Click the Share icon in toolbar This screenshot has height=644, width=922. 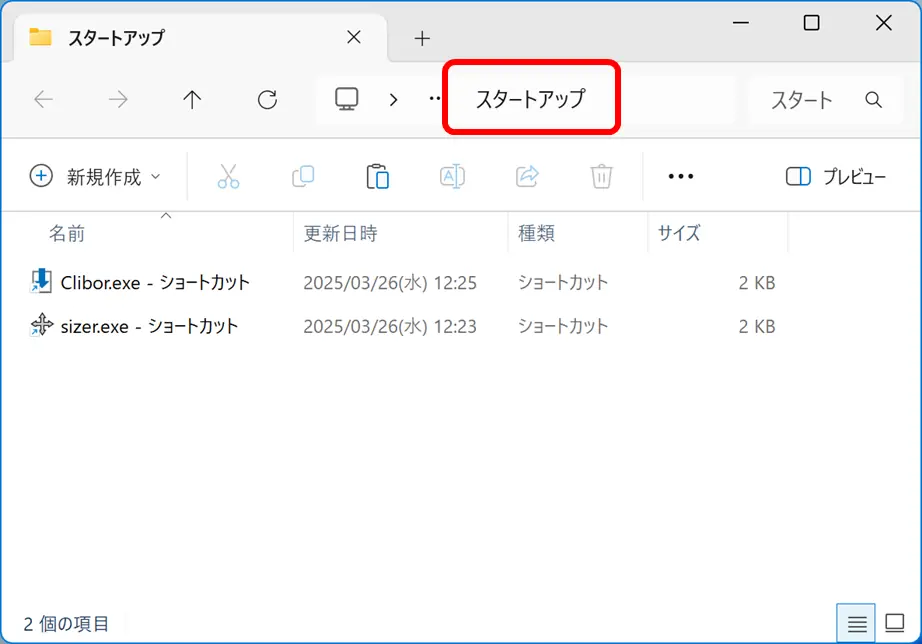tap(527, 177)
